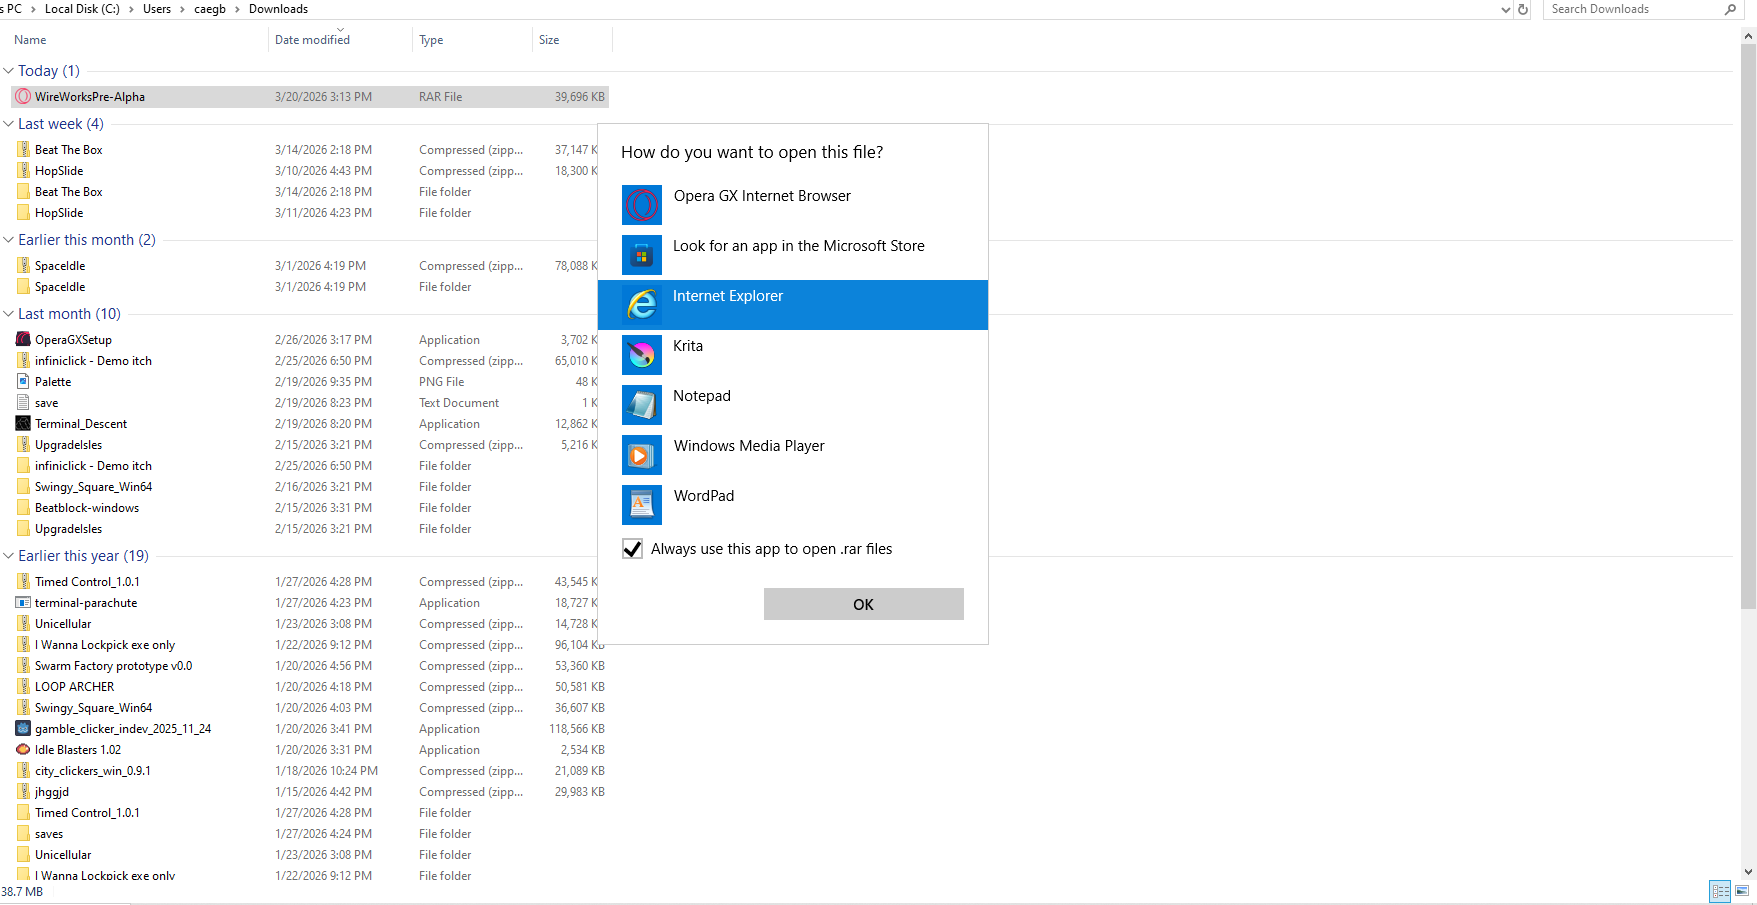This screenshot has height=905, width=1757.
Task: Collapse the Last week group
Action: pos(9,124)
